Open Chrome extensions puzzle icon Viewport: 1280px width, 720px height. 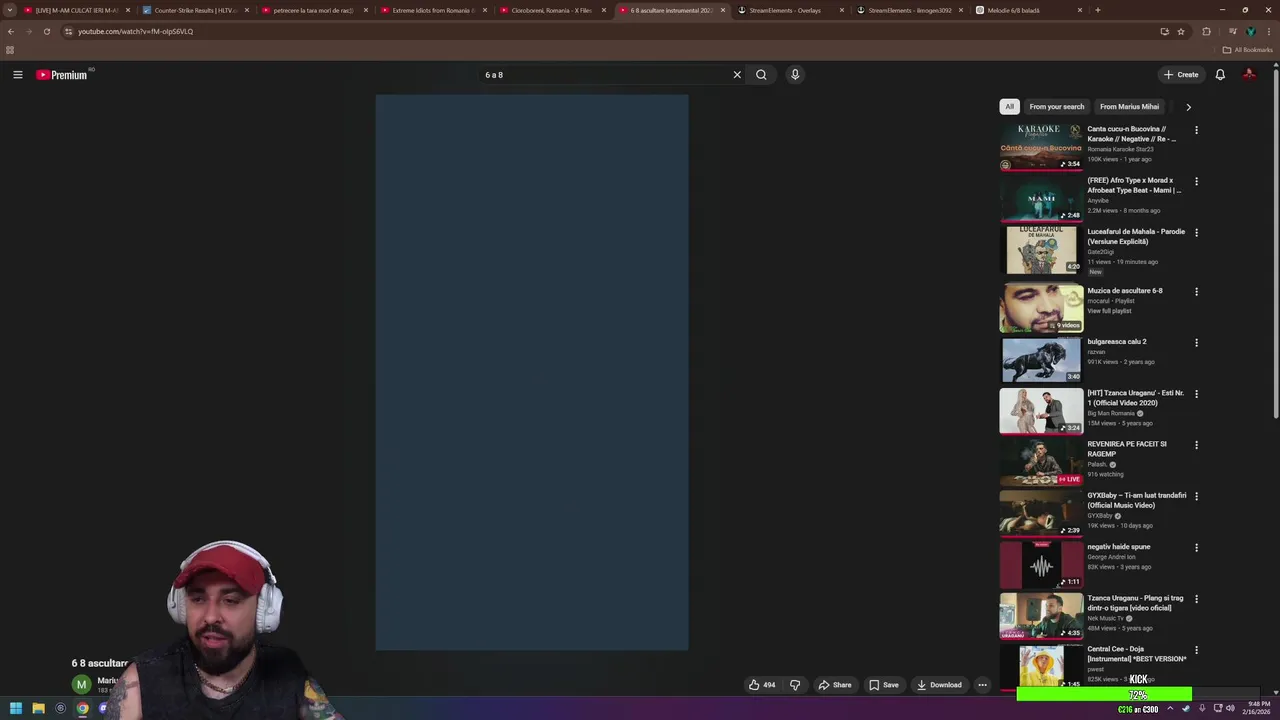pos(1206,31)
